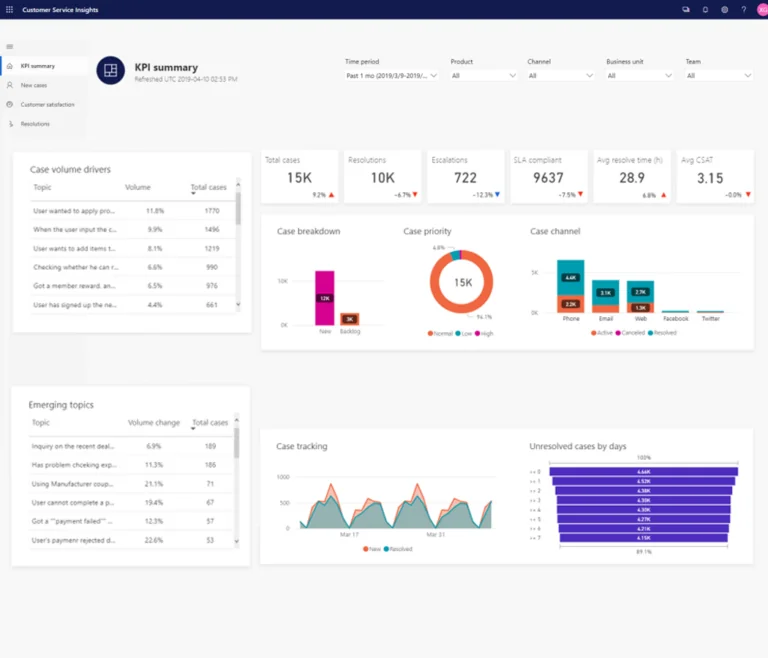The width and height of the screenshot is (768, 658).
Task: Click scroll up arrow in Emerging topics
Action: [x=237, y=420]
